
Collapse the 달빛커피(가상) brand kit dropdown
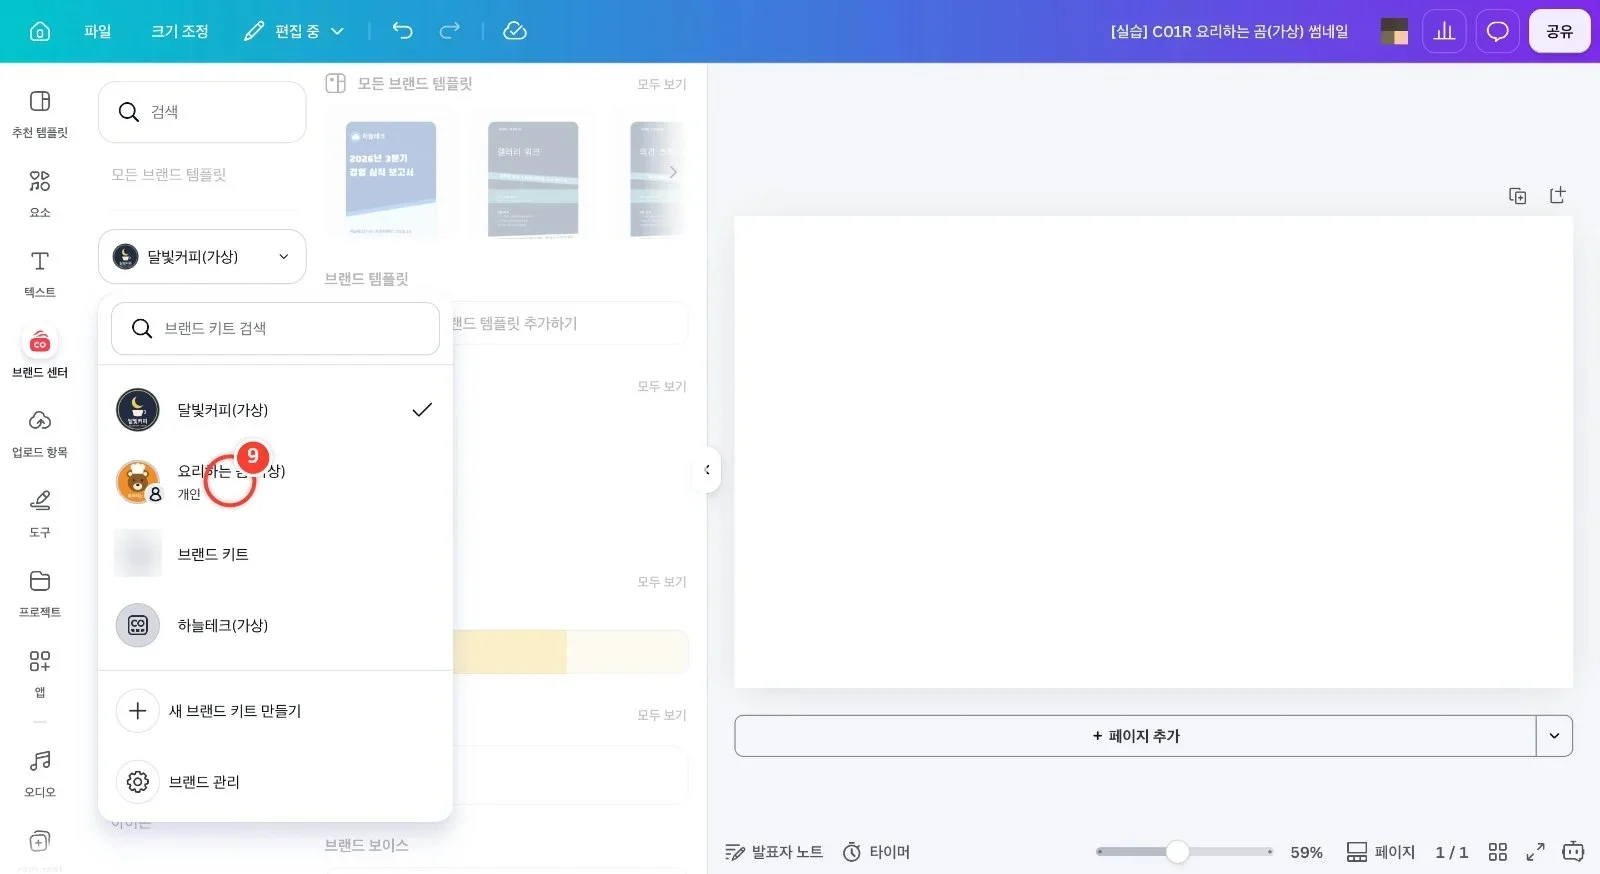[x=202, y=257]
